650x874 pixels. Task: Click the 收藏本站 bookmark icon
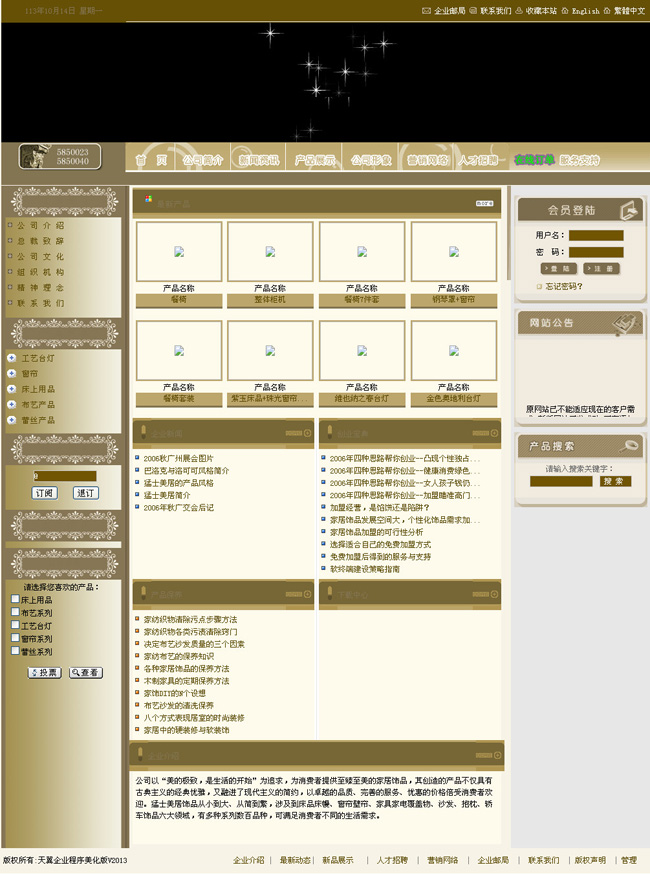(519, 11)
